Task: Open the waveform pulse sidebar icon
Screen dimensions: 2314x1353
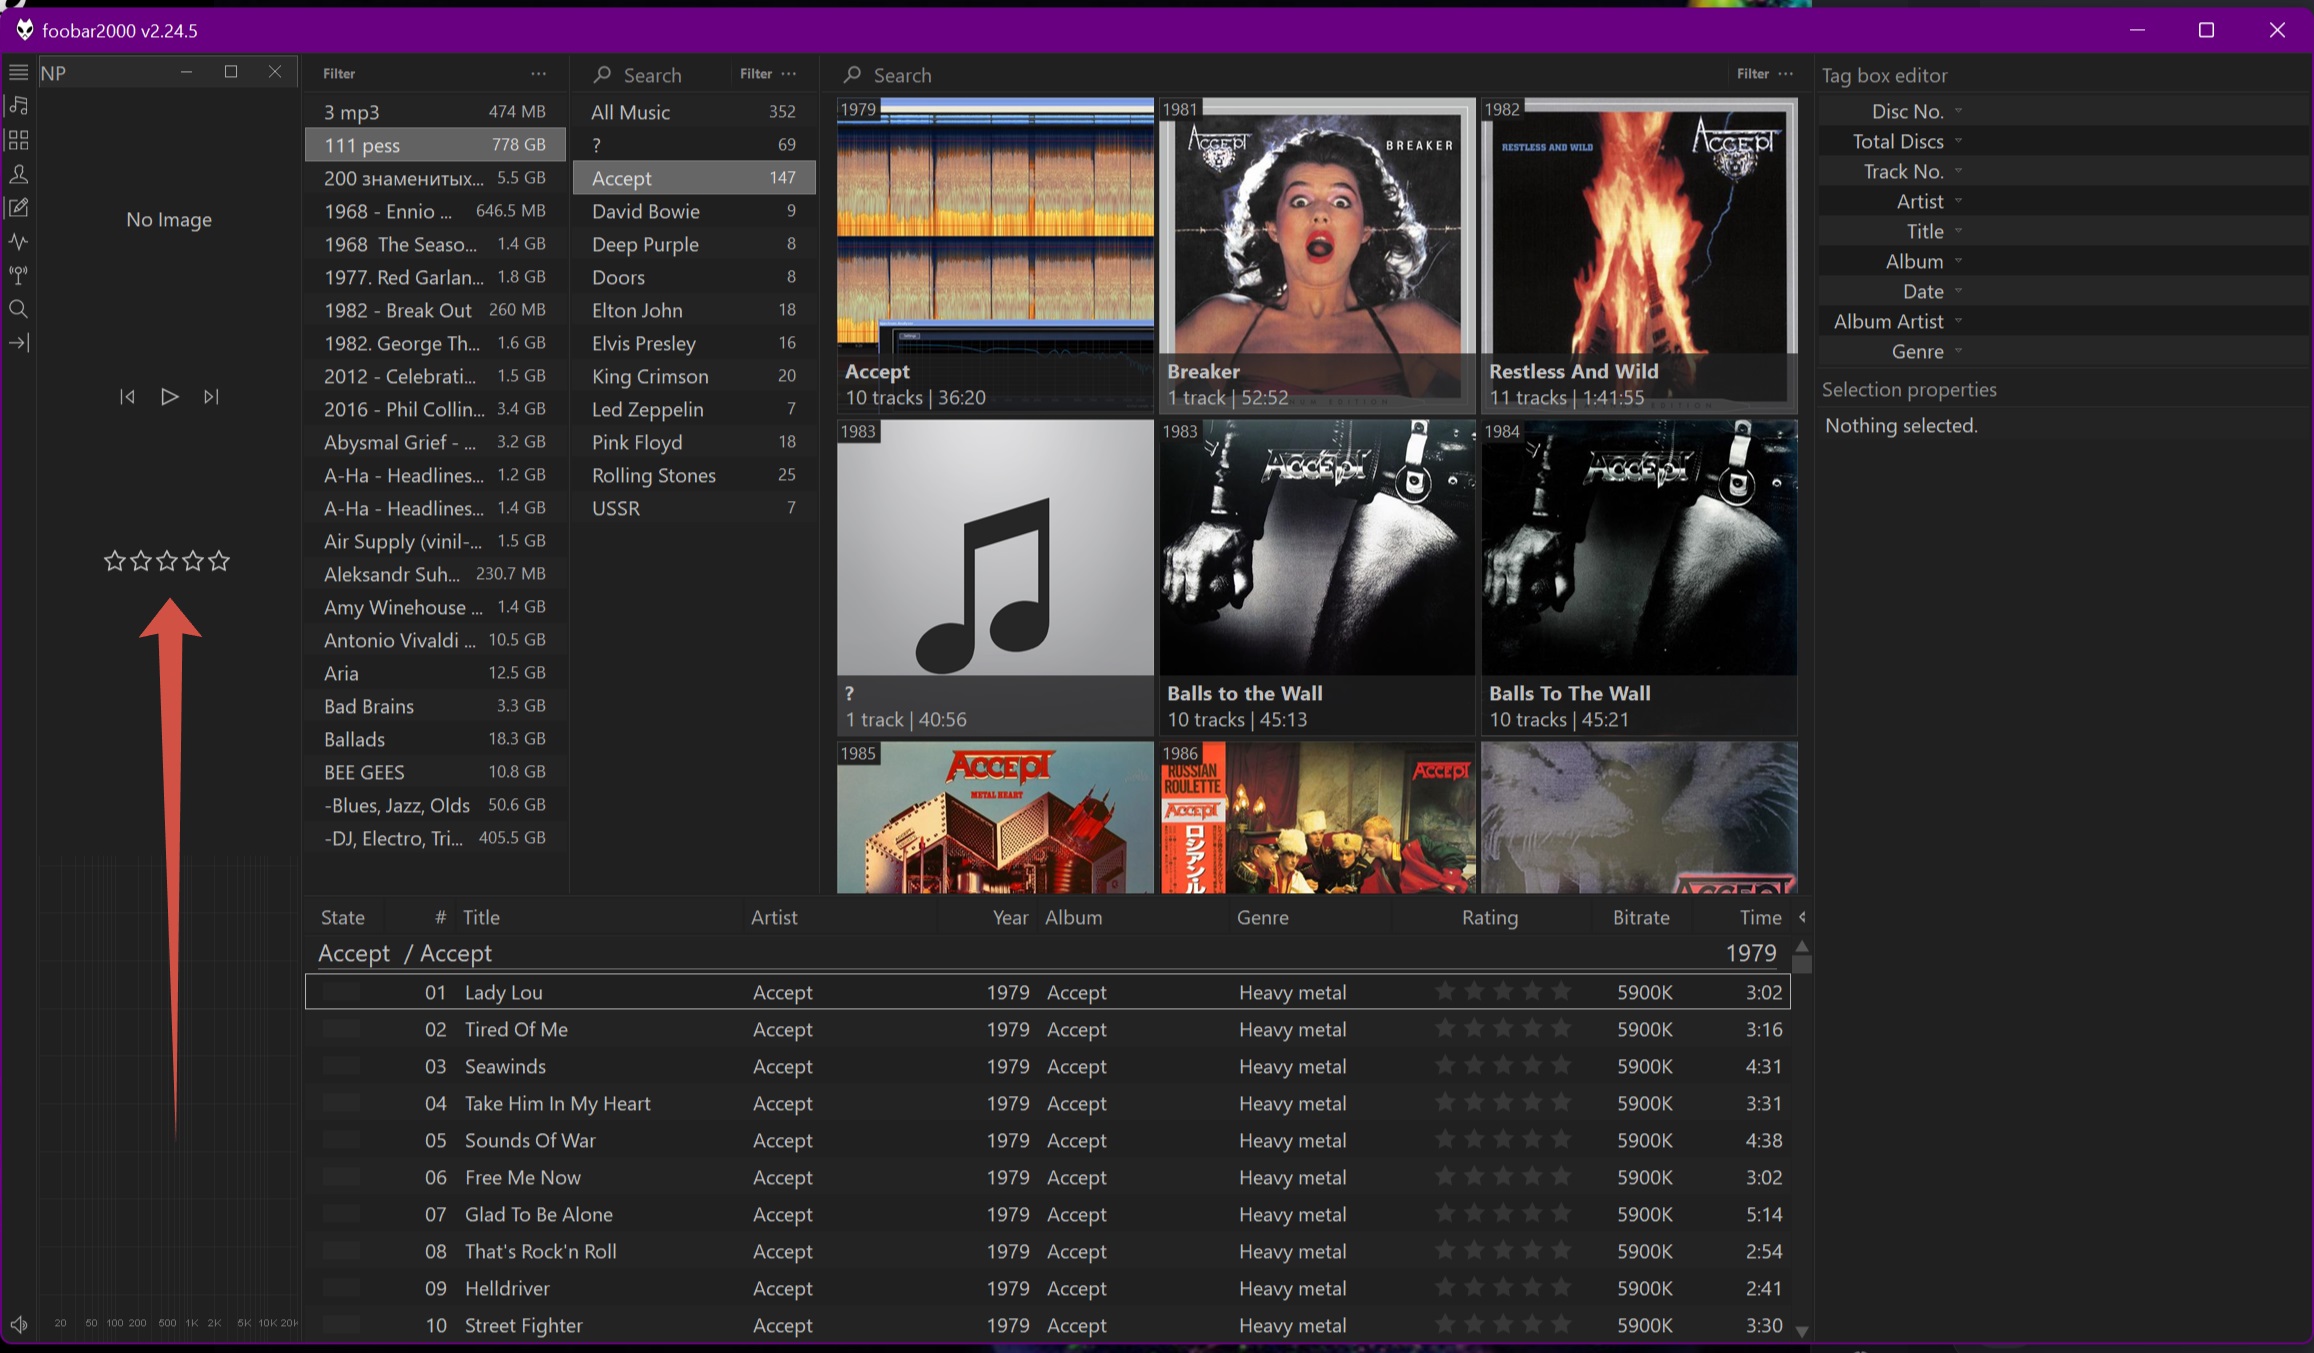Action: tap(18, 242)
